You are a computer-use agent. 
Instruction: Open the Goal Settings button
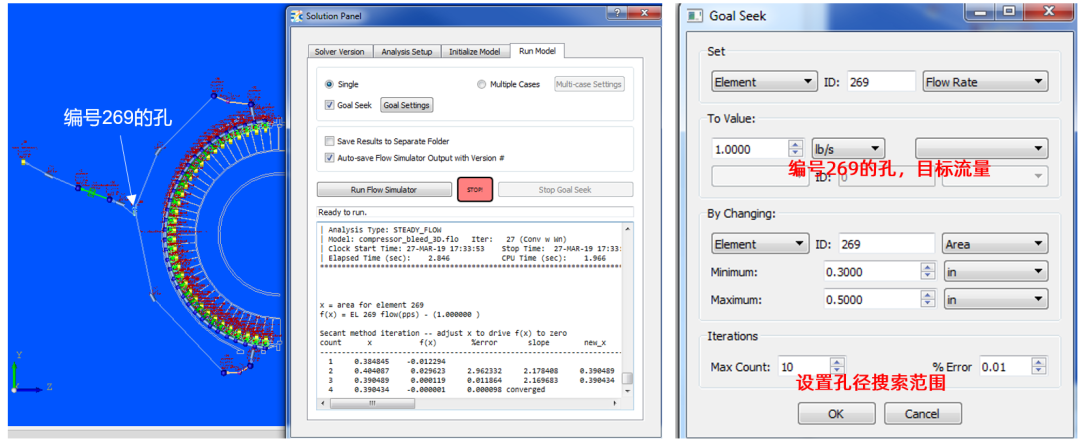[x=406, y=105]
